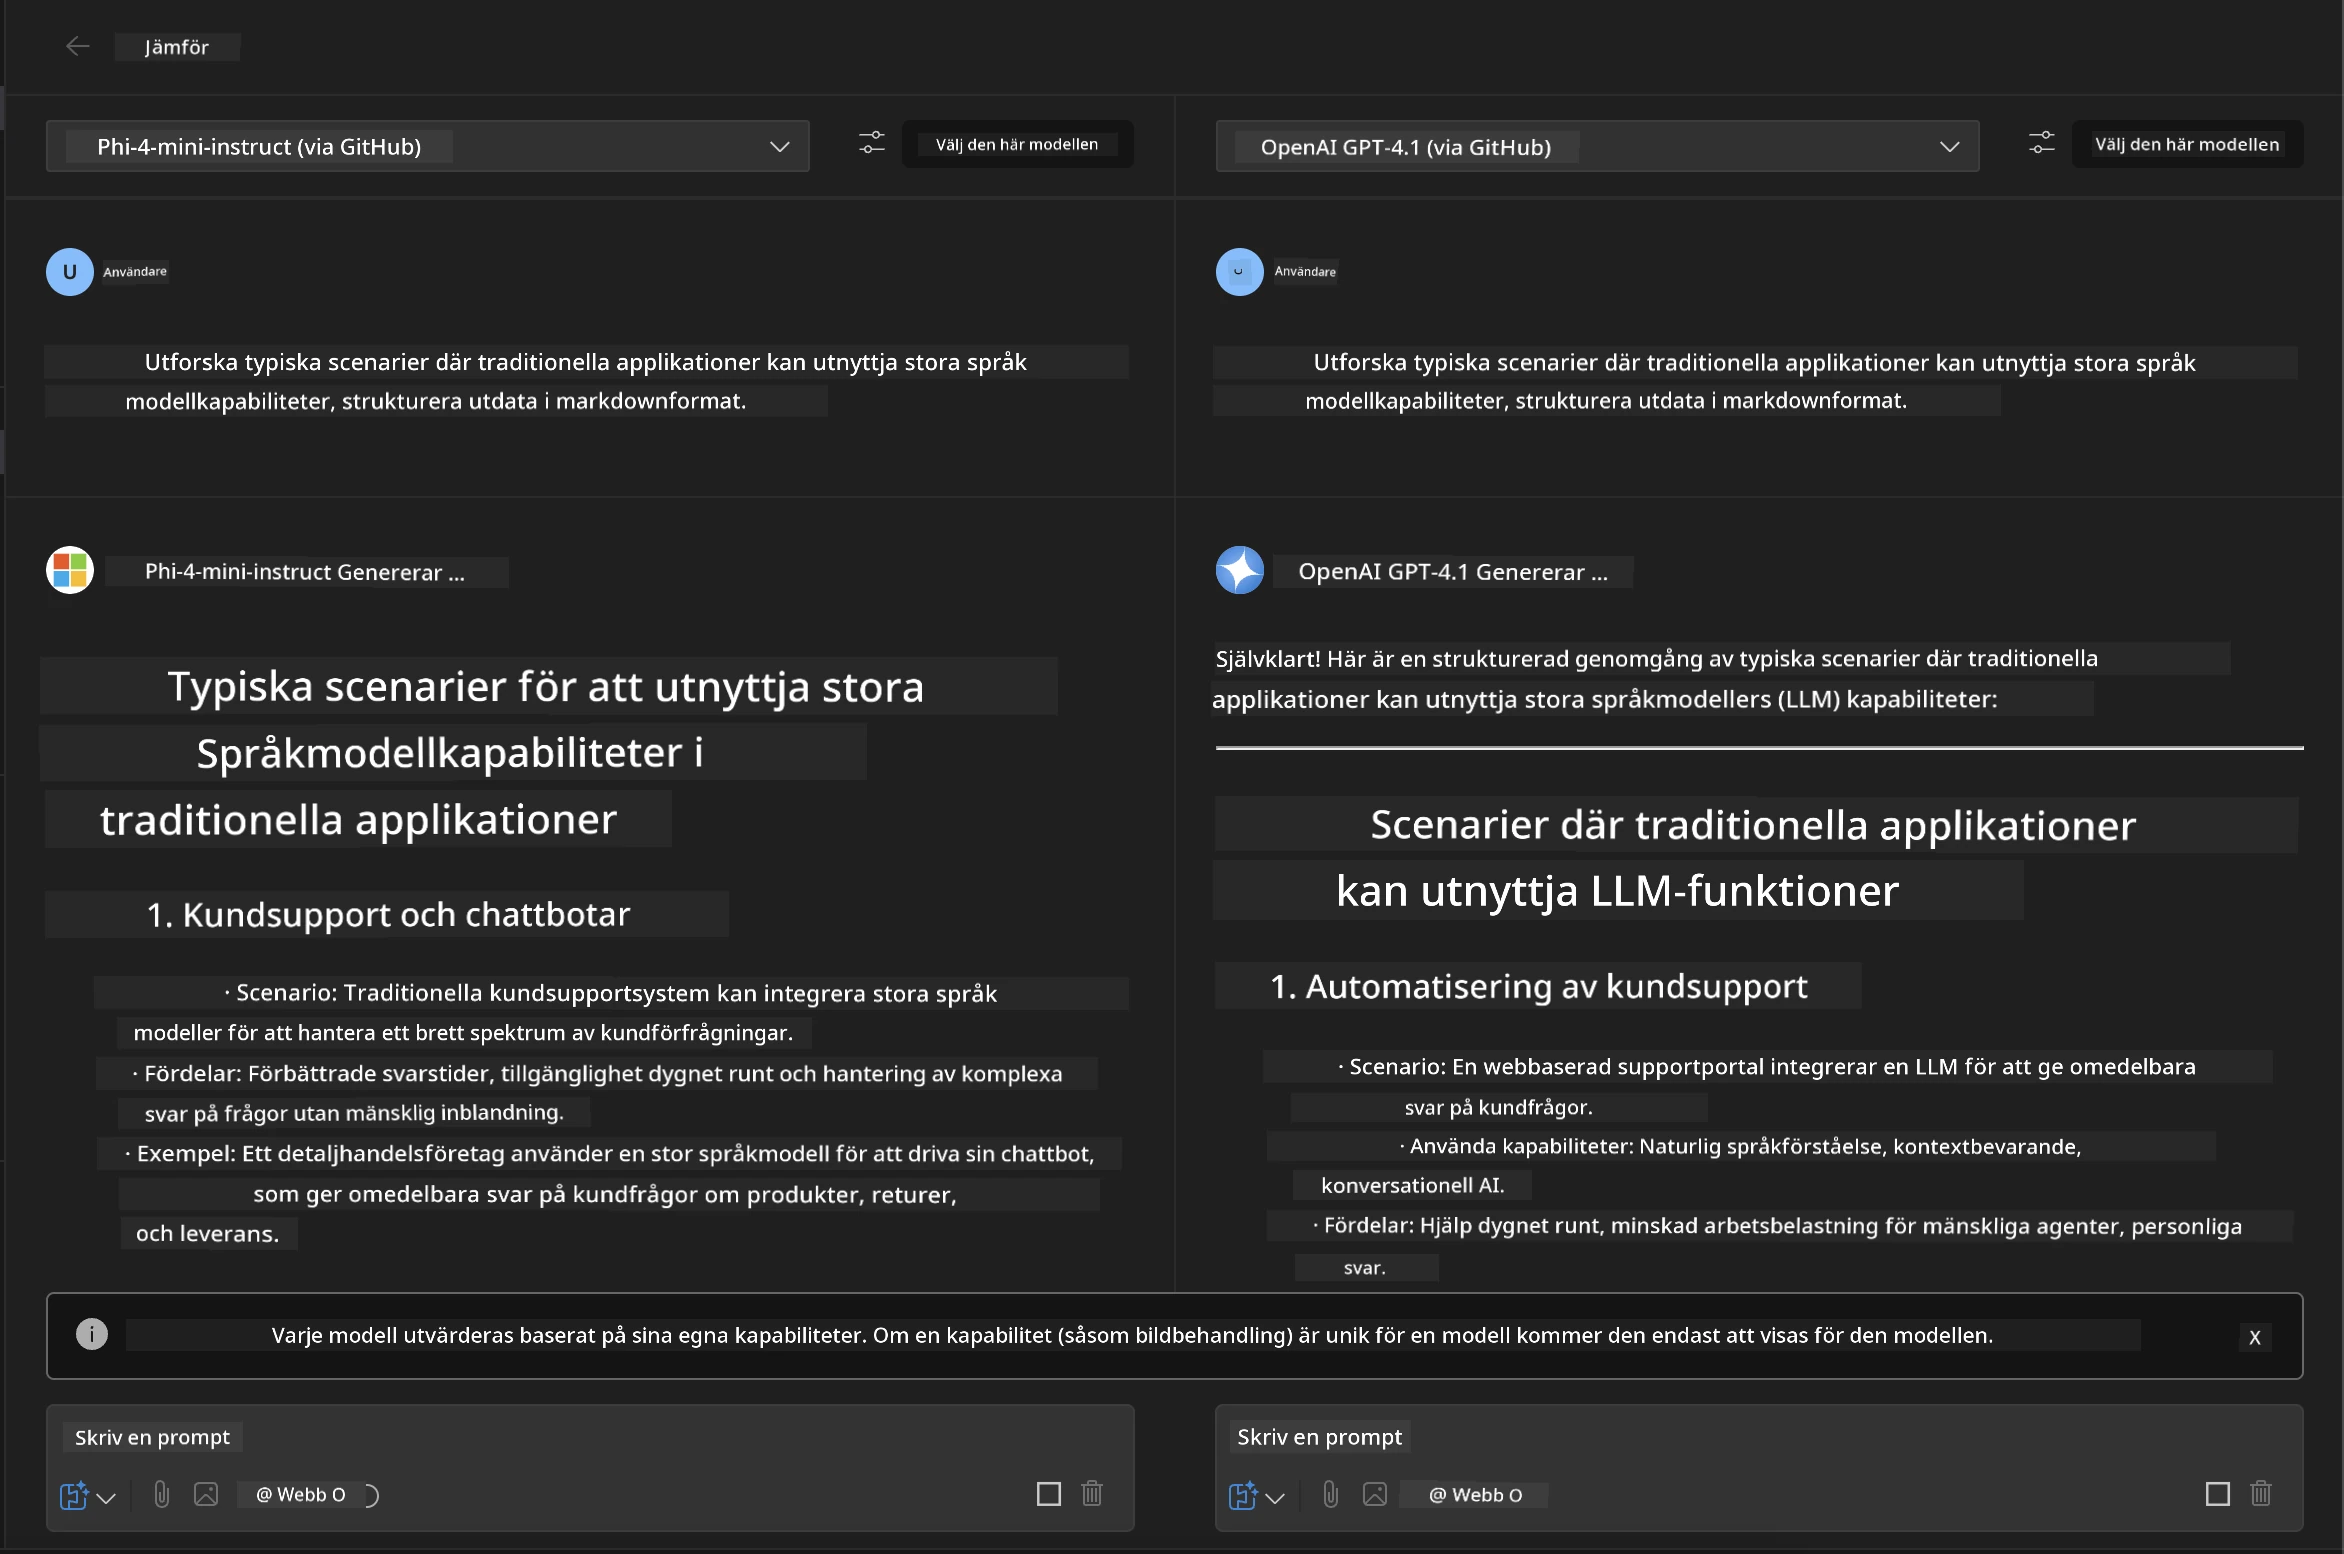Stop generation square in left prompt
The height and width of the screenshot is (1554, 2344).
[1049, 1494]
